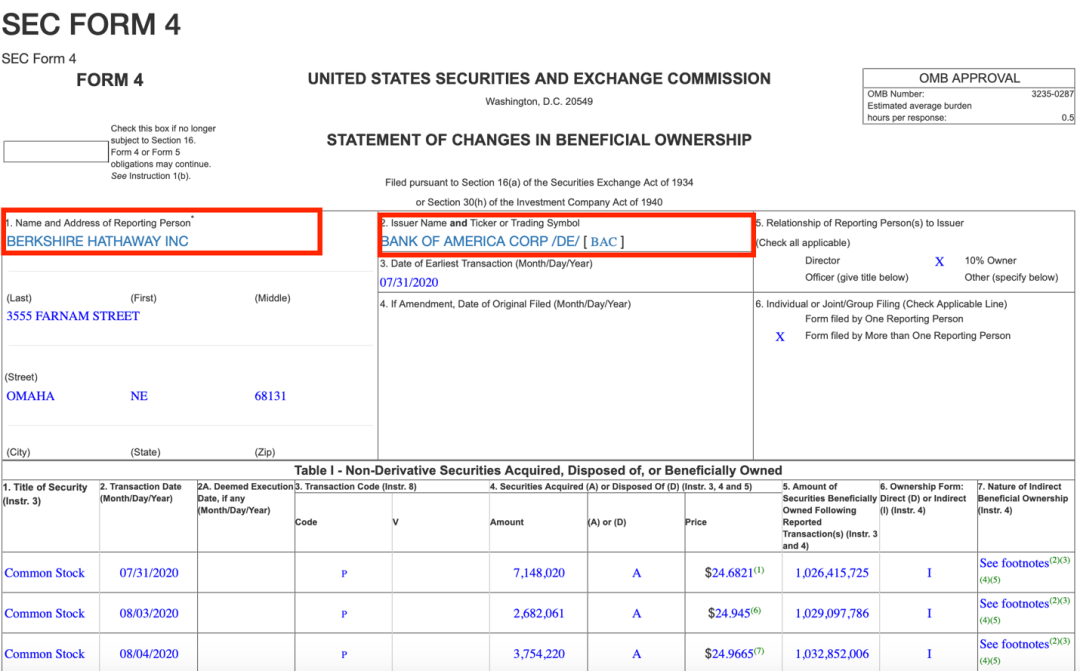Click the OMB Number 3235-0287 value

click(1053, 93)
